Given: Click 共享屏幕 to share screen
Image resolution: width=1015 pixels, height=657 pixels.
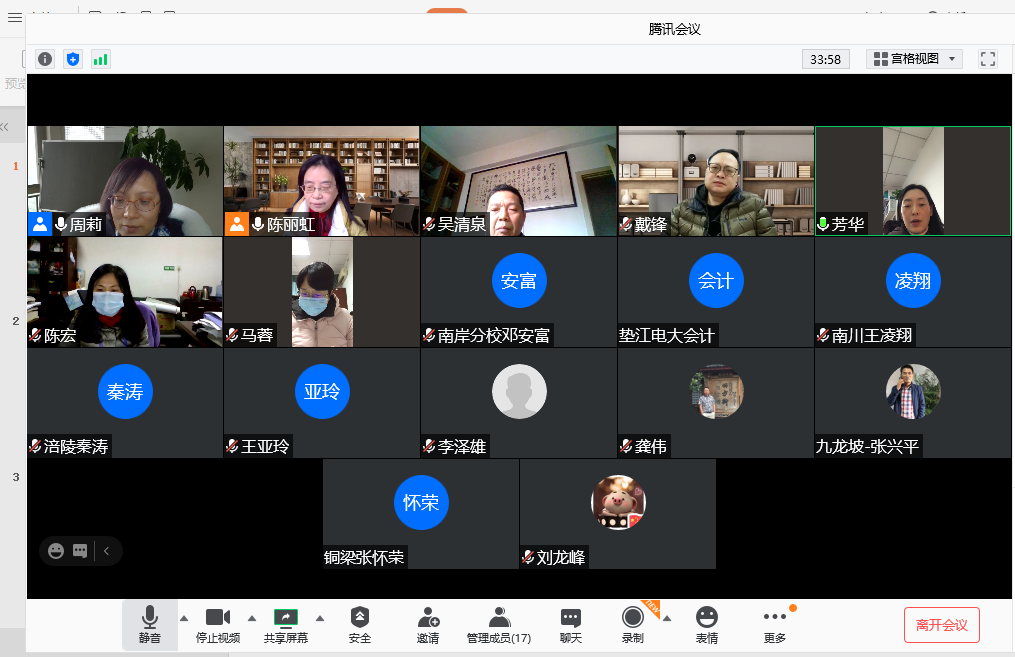Looking at the screenshot, I should coord(286,625).
